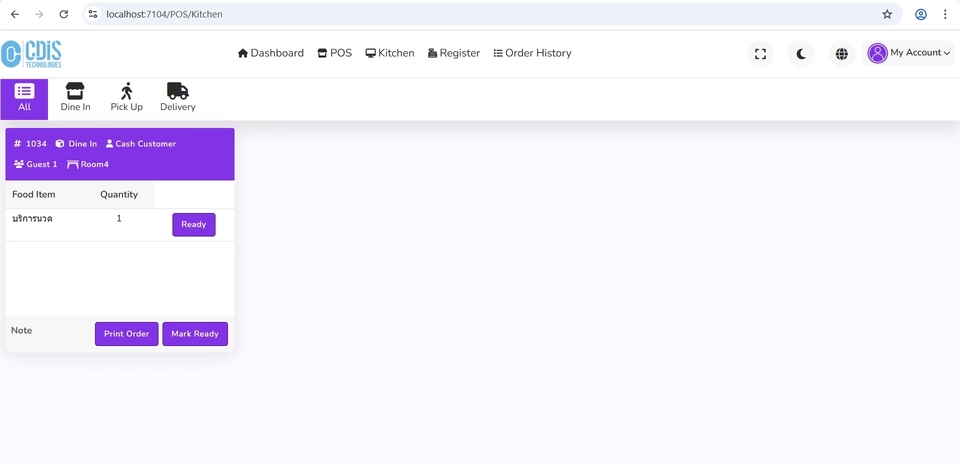
Task: Filter orders by Pick Up
Action: point(126,98)
